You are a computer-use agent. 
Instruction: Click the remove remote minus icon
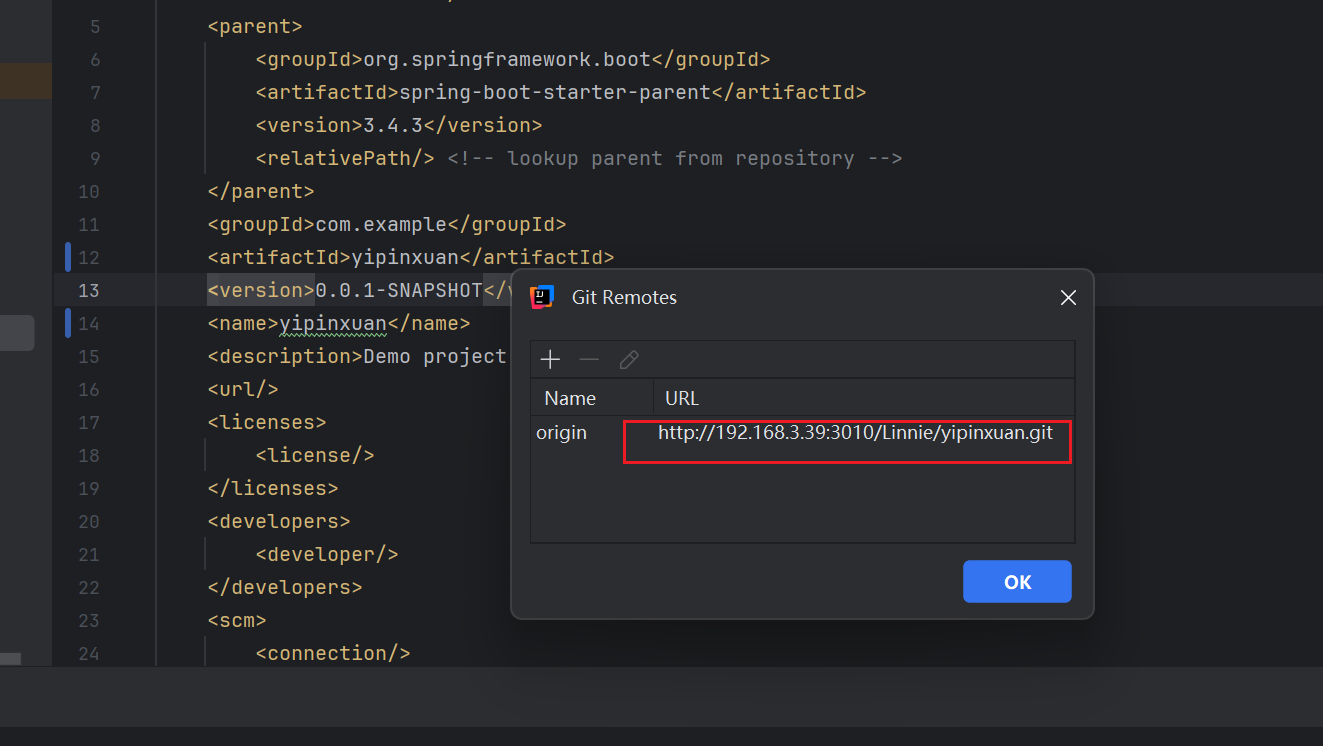pyautogui.click(x=589, y=359)
